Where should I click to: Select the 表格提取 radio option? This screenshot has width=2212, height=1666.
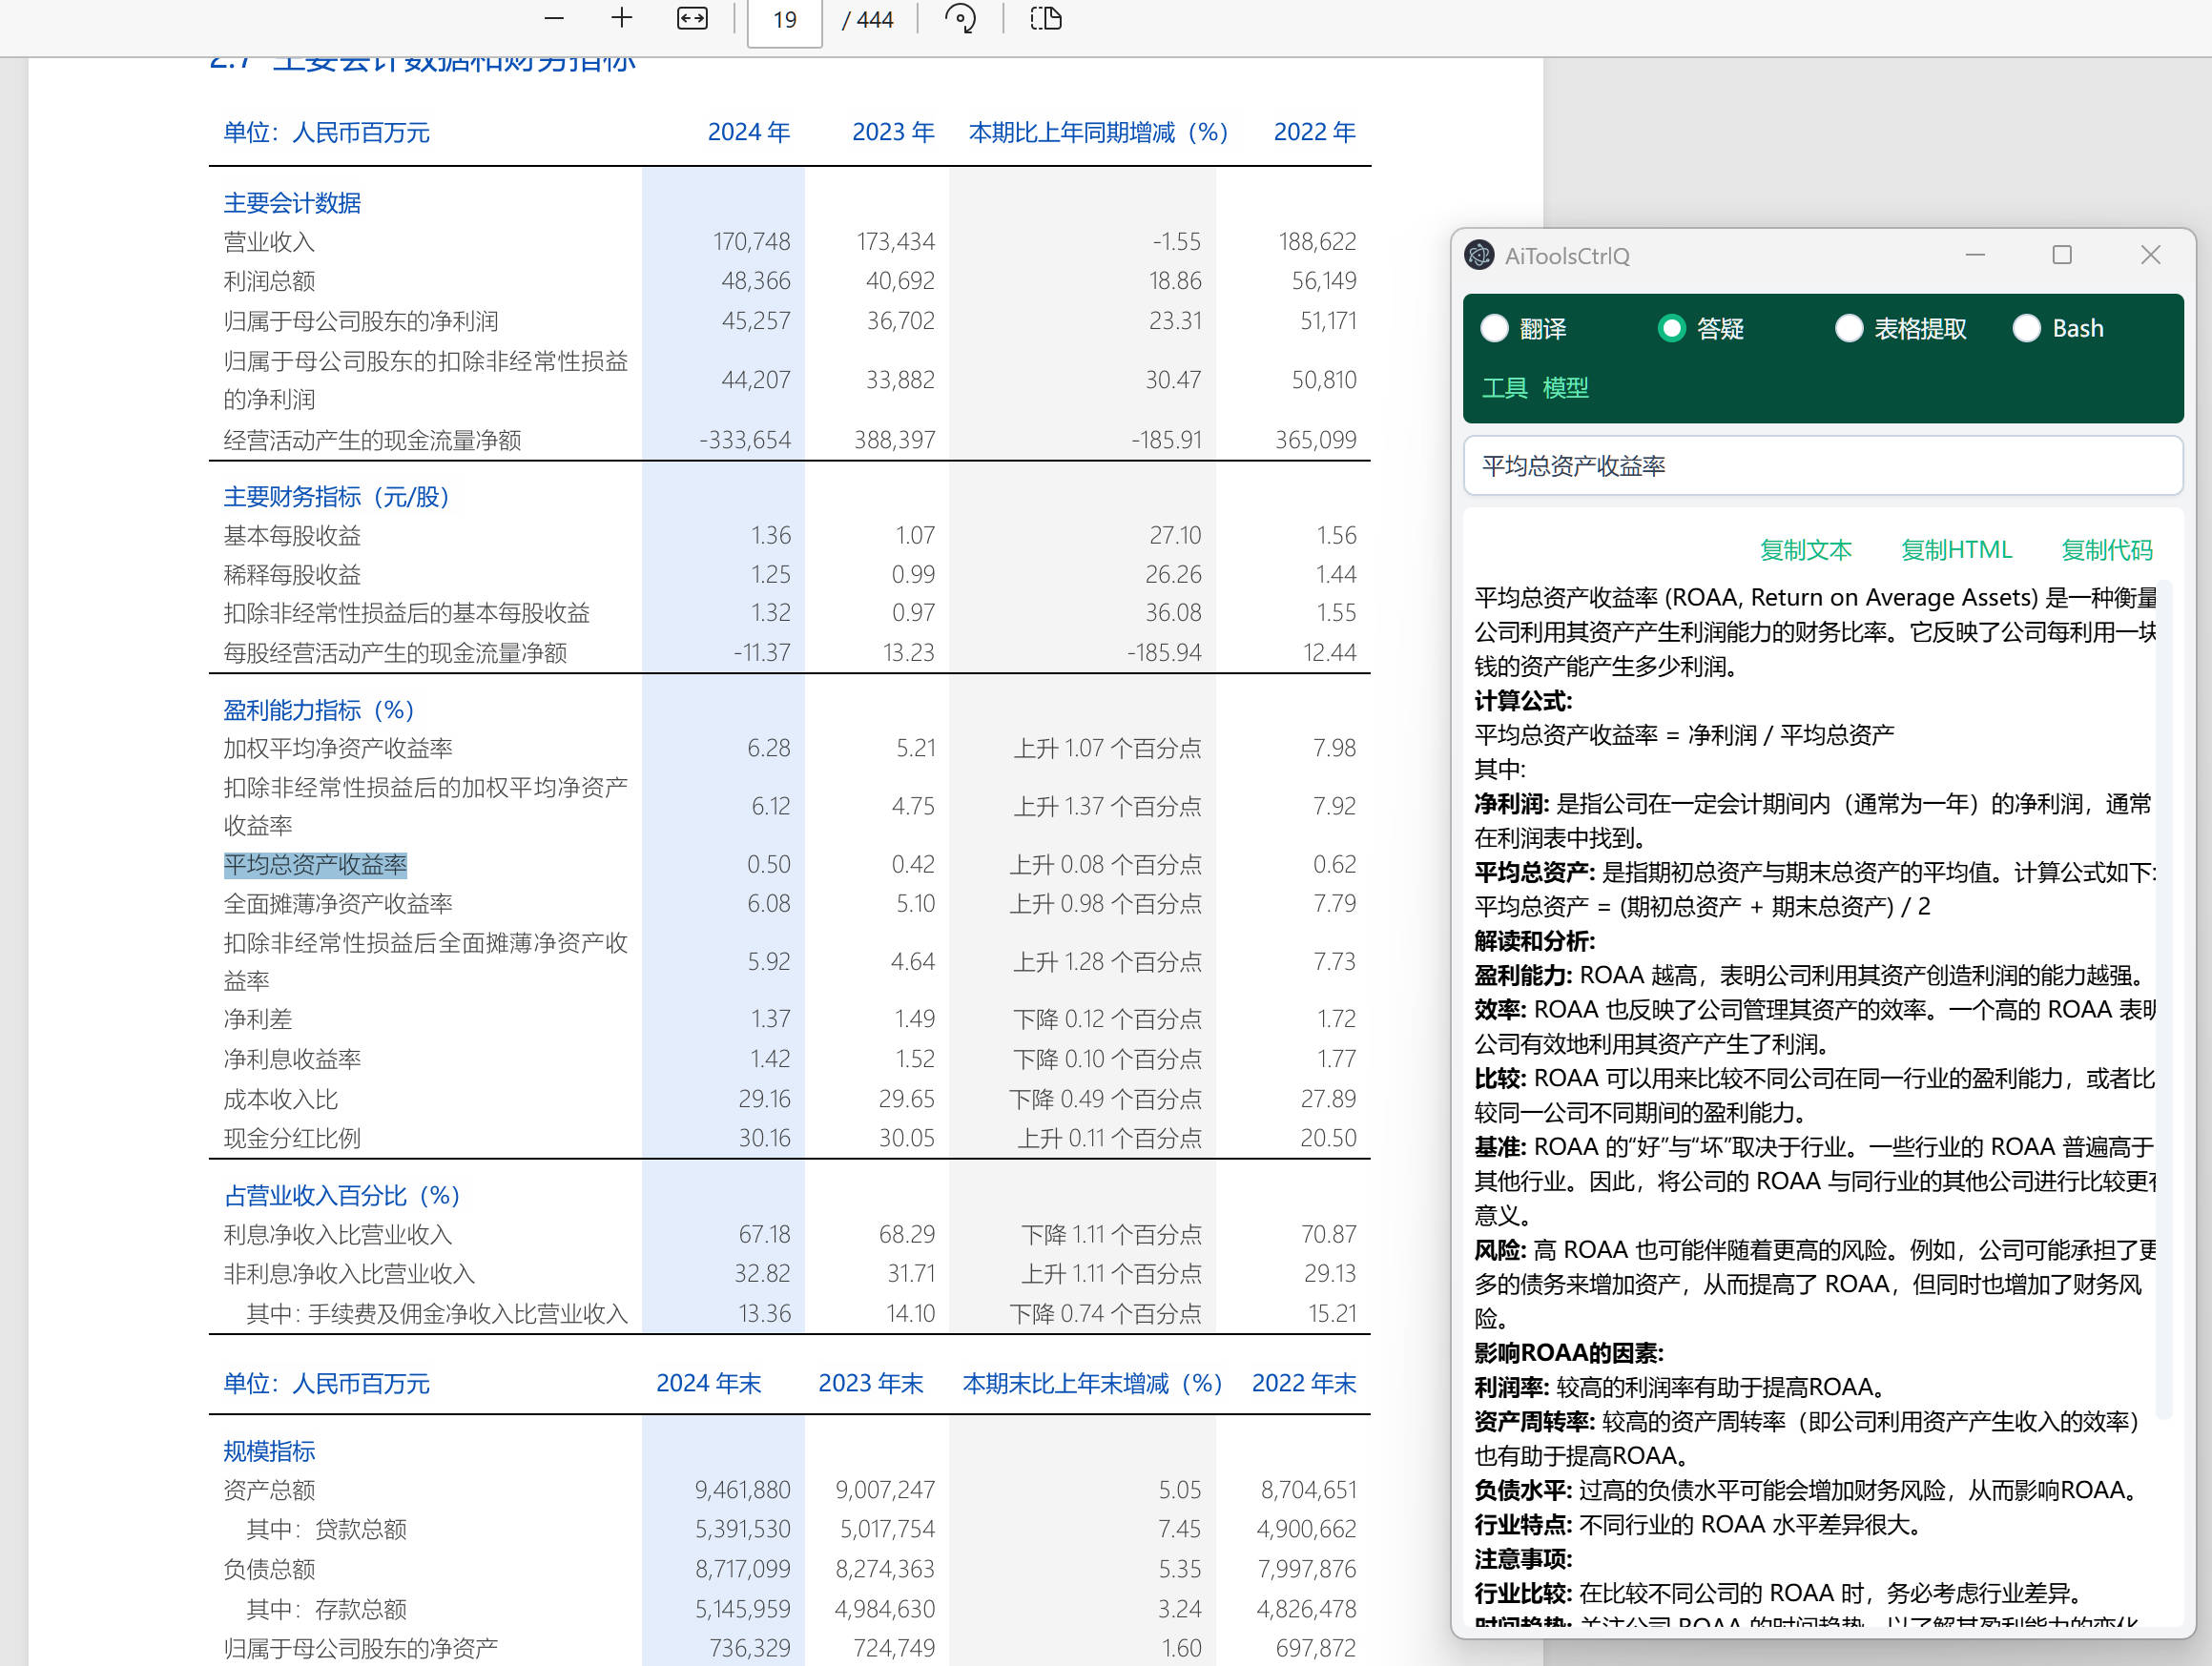point(1849,328)
